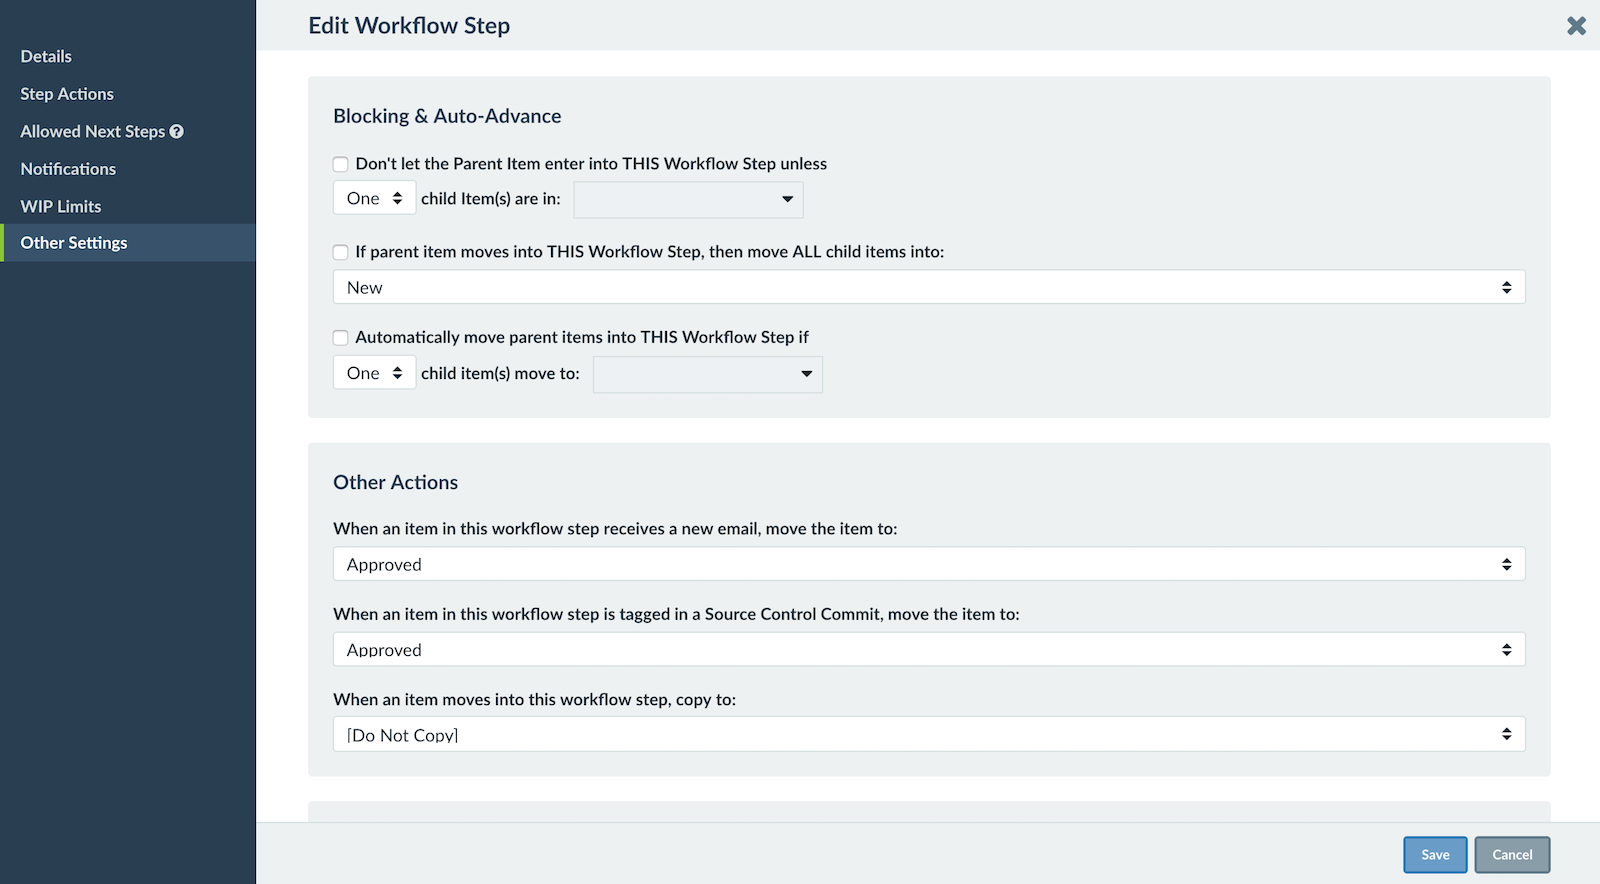Switch to Notifications settings
This screenshot has height=884, width=1600.
pos(67,168)
